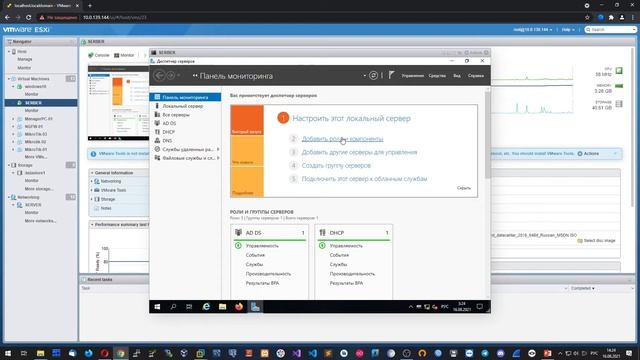This screenshot has width=640, height=360.
Task: Open File Explorer on the guest taskbar
Action: 222,307
